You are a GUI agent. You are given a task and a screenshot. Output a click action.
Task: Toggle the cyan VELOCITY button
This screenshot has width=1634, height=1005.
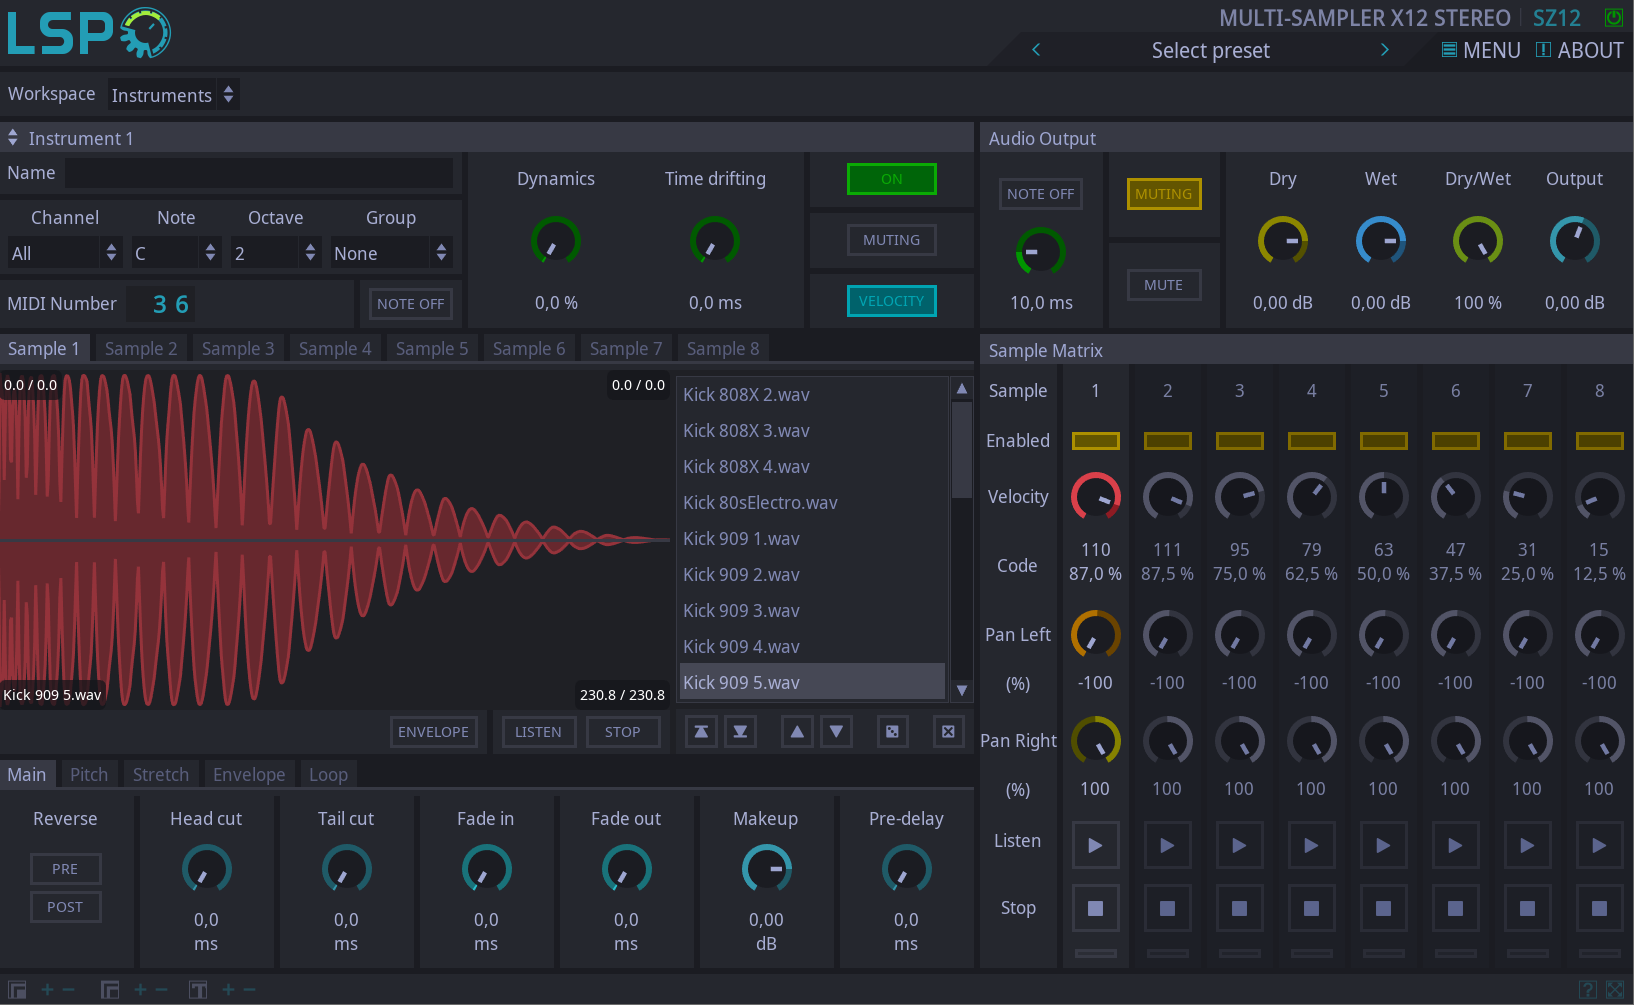pos(891,301)
